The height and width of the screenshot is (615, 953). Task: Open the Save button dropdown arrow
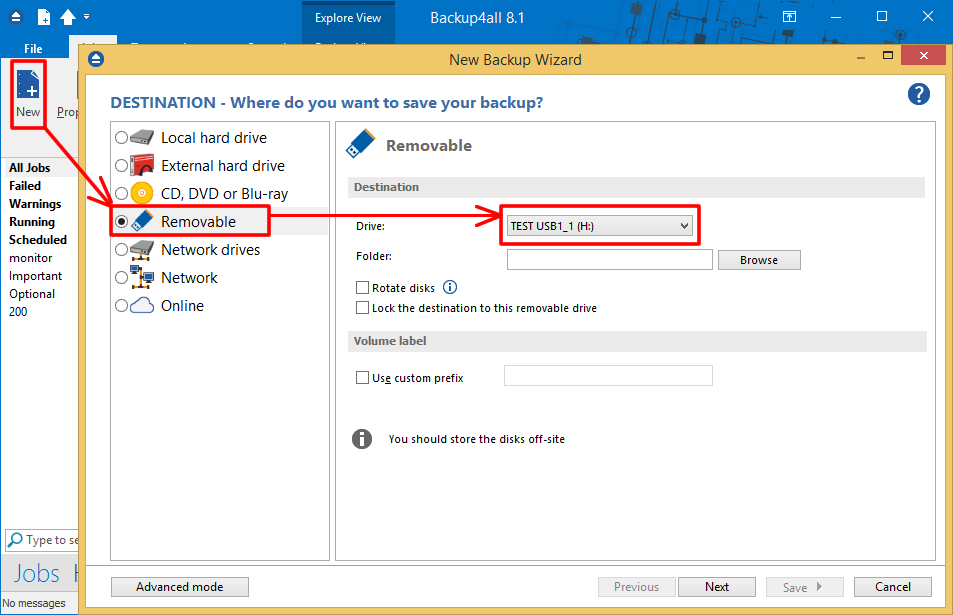pos(819,586)
